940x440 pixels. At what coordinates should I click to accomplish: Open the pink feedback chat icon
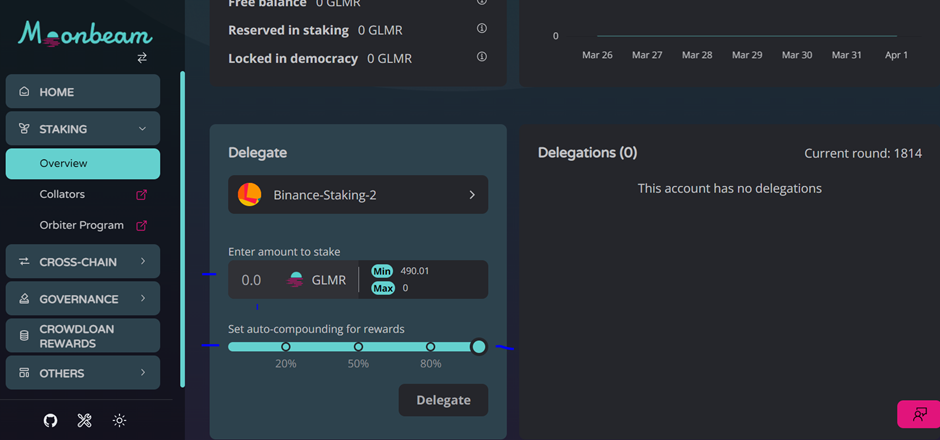click(x=918, y=414)
